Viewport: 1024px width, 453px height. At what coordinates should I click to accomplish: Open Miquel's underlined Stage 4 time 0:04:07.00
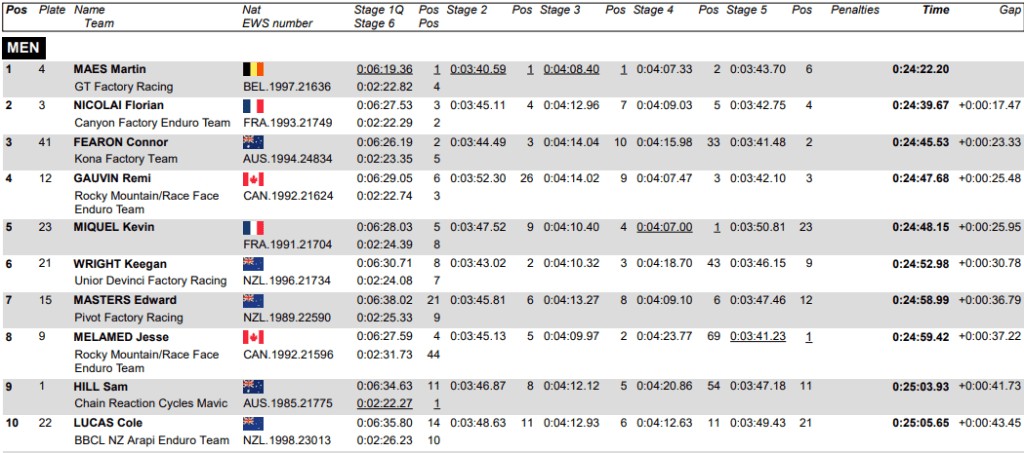(664, 228)
